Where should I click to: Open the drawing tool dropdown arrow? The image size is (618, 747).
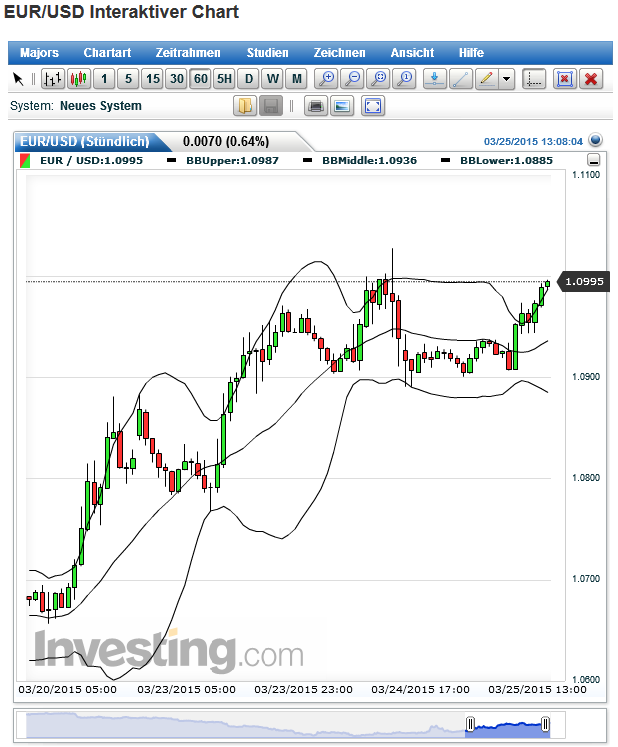pos(507,79)
